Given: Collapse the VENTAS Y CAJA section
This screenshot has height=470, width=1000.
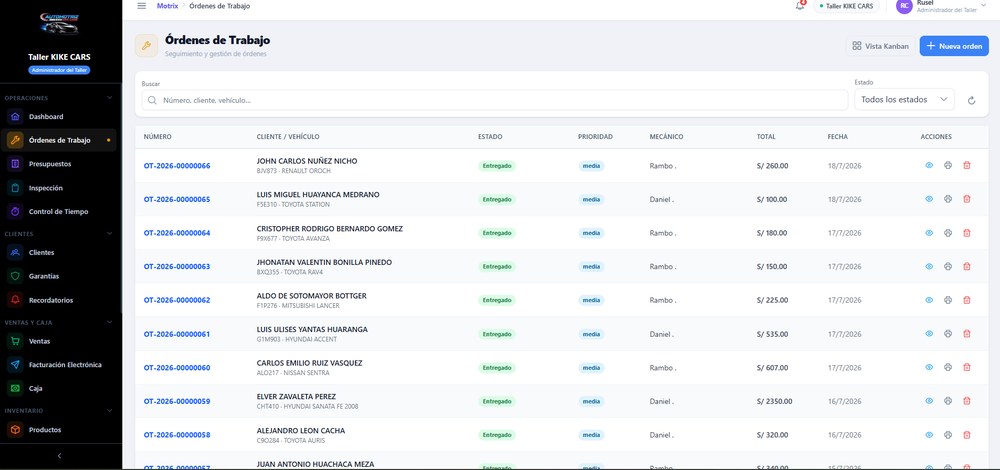Looking at the screenshot, I should (110, 323).
